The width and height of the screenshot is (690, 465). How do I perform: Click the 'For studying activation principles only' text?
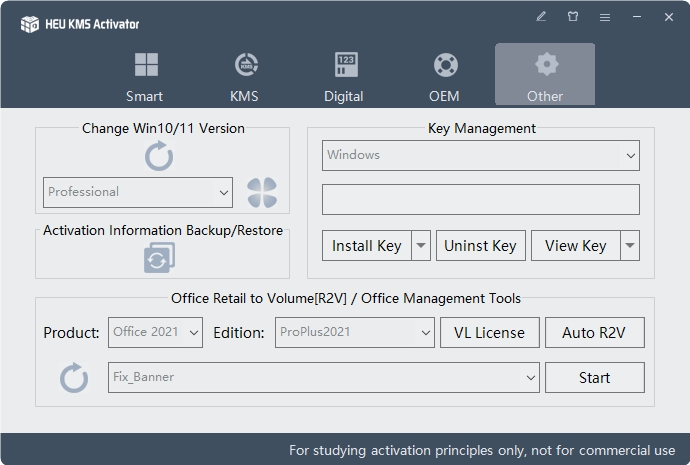[x=482, y=450]
